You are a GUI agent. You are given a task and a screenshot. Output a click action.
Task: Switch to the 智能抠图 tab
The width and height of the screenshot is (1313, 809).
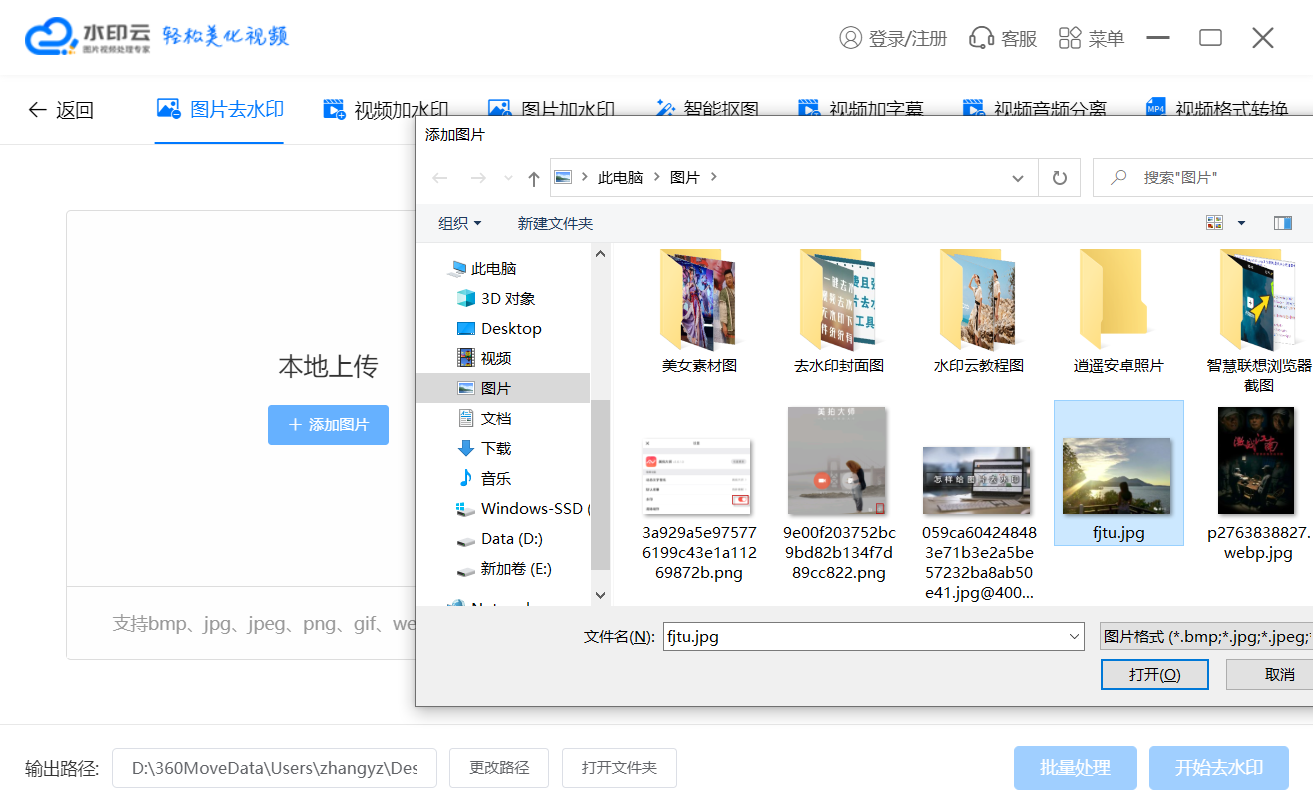click(x=707, y=110)
